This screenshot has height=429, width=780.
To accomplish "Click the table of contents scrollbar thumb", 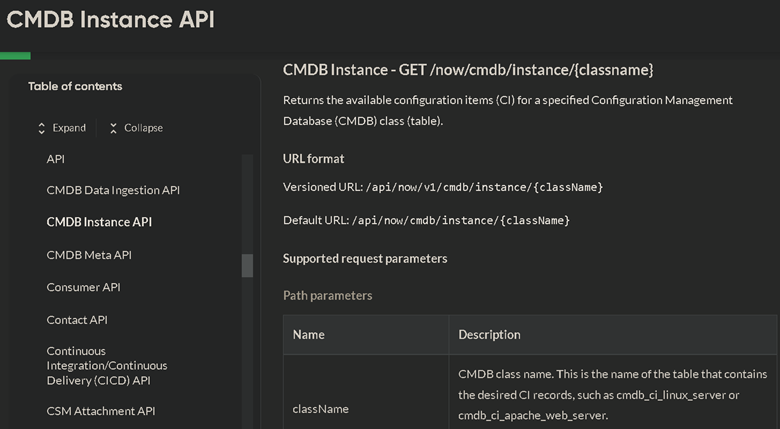I will point(247,266).
